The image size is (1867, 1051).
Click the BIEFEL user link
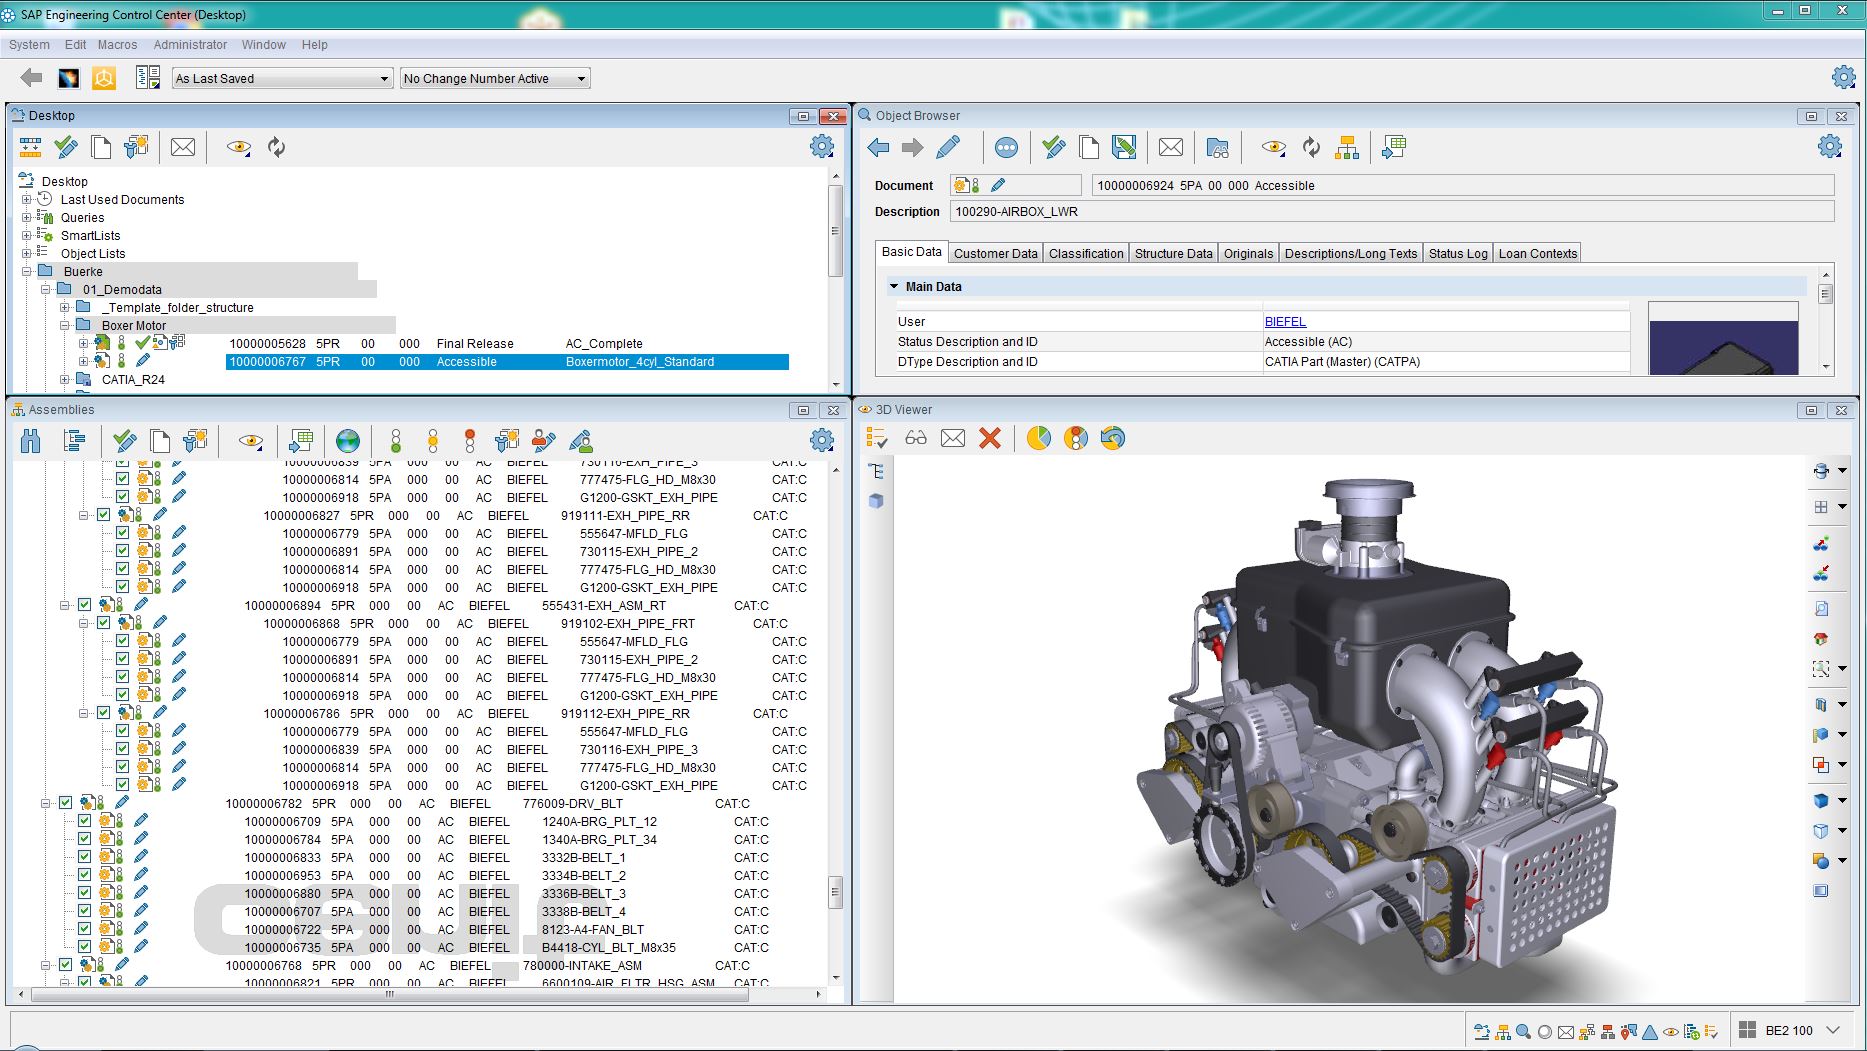coord(1285,321)
